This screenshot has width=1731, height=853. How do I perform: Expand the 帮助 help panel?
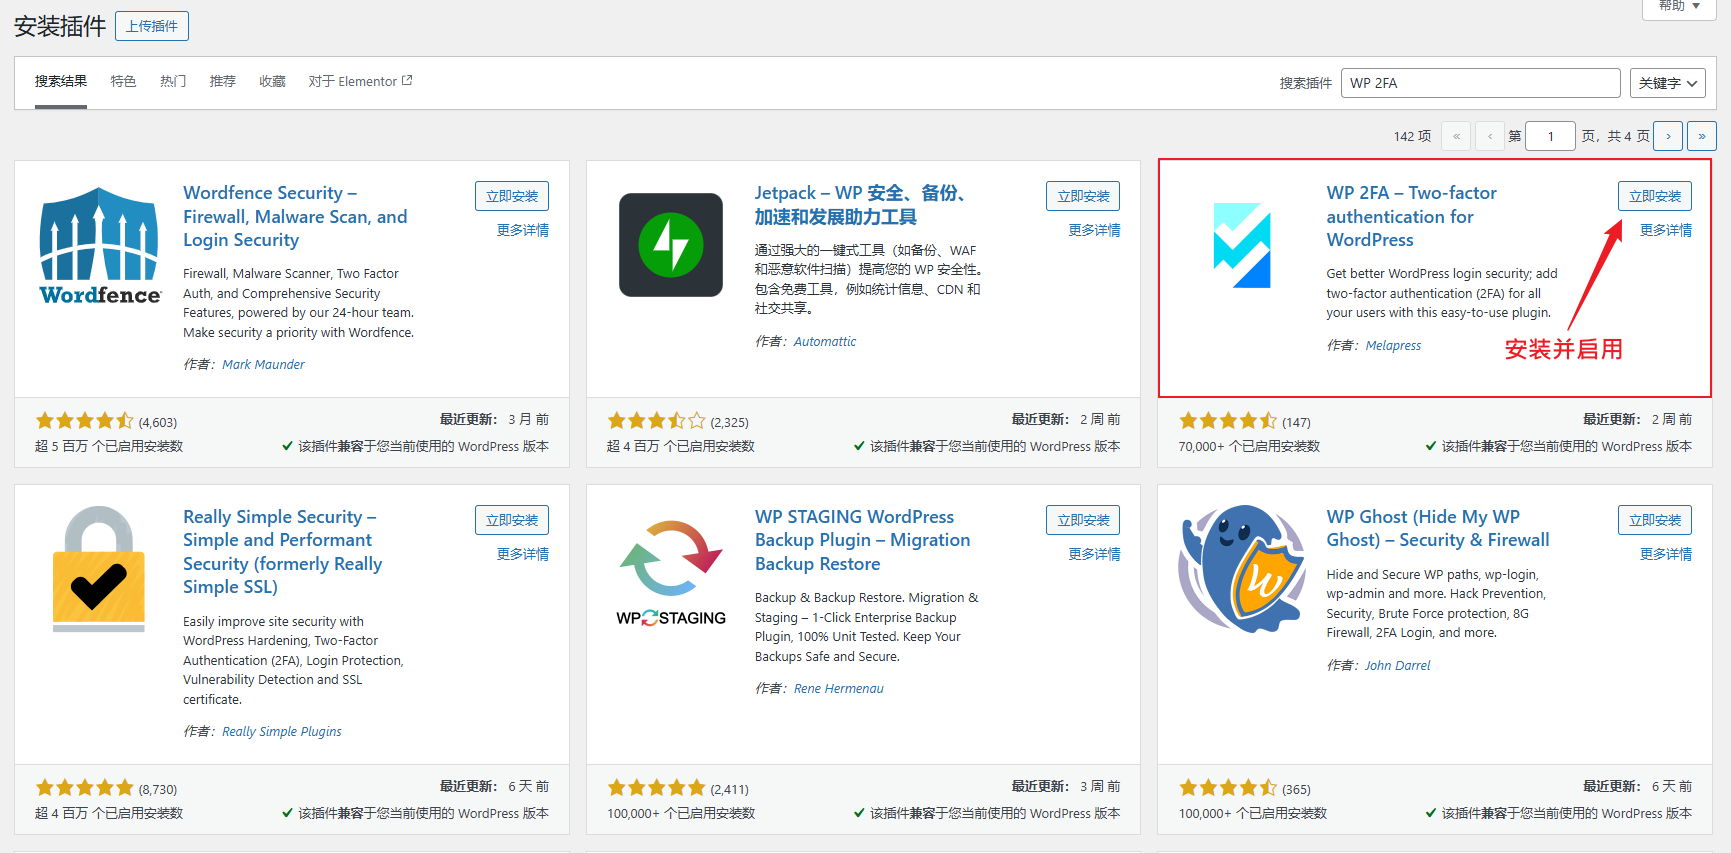click(1686, 6)
